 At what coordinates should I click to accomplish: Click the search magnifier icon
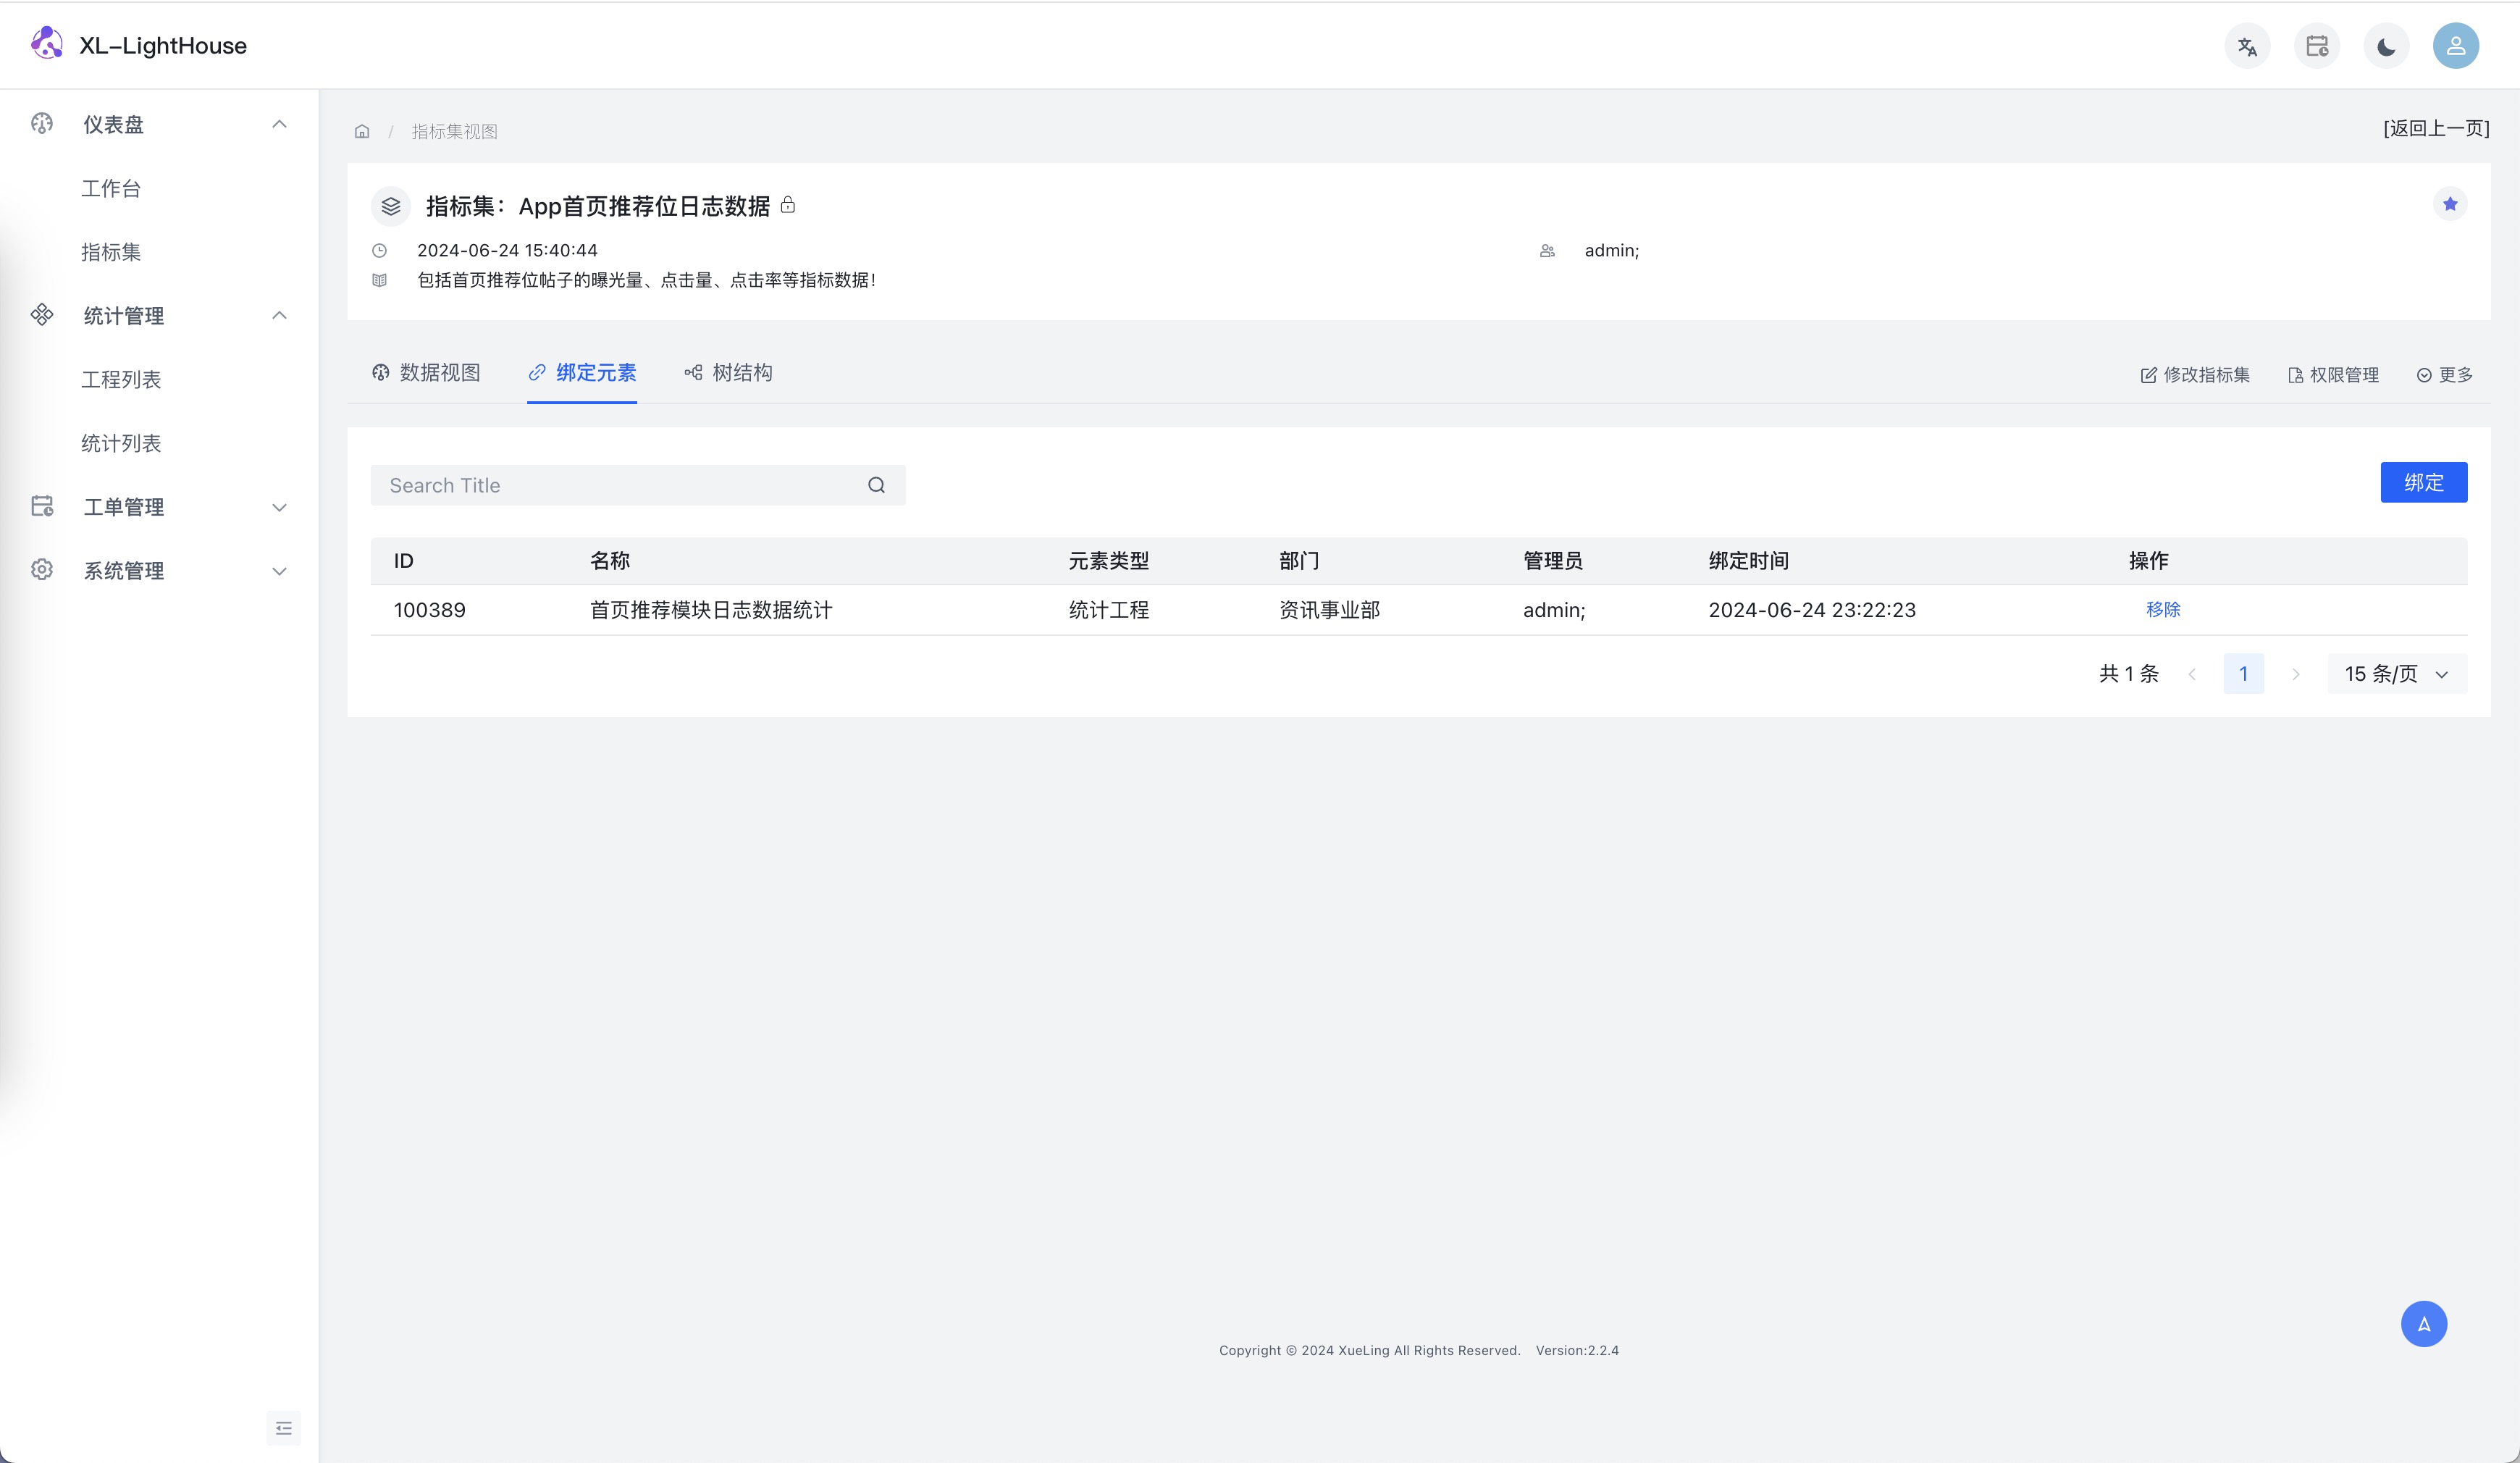(x=876, y=485)
